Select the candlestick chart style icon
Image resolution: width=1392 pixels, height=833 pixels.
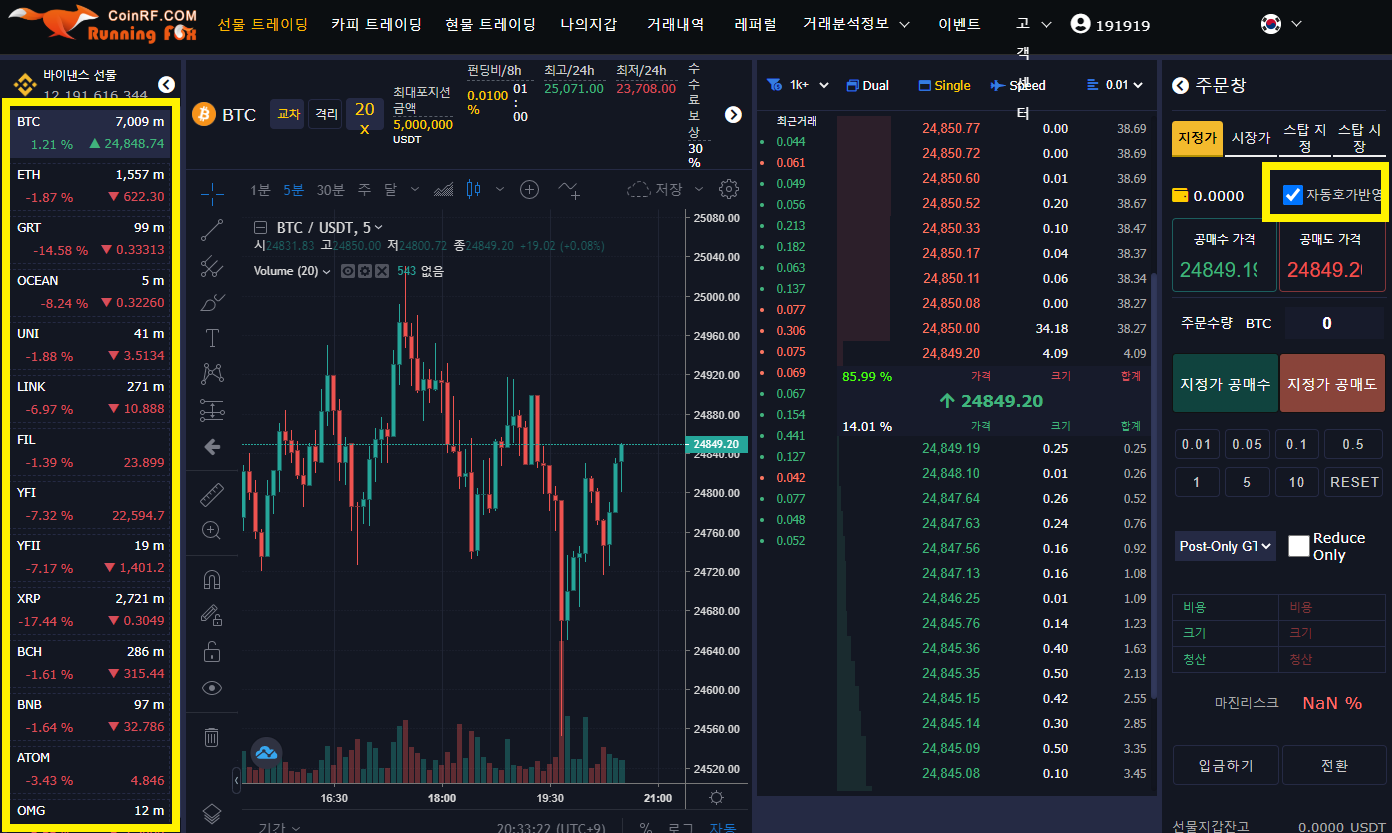[474, 189]
